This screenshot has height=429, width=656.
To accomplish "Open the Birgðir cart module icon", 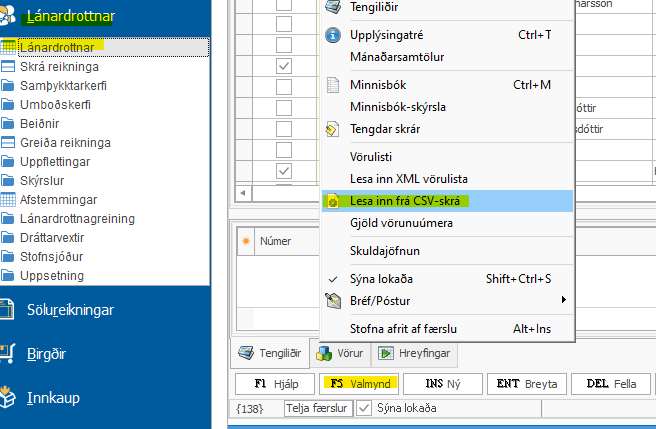I will pyautogui.click(x=11, y=353).
